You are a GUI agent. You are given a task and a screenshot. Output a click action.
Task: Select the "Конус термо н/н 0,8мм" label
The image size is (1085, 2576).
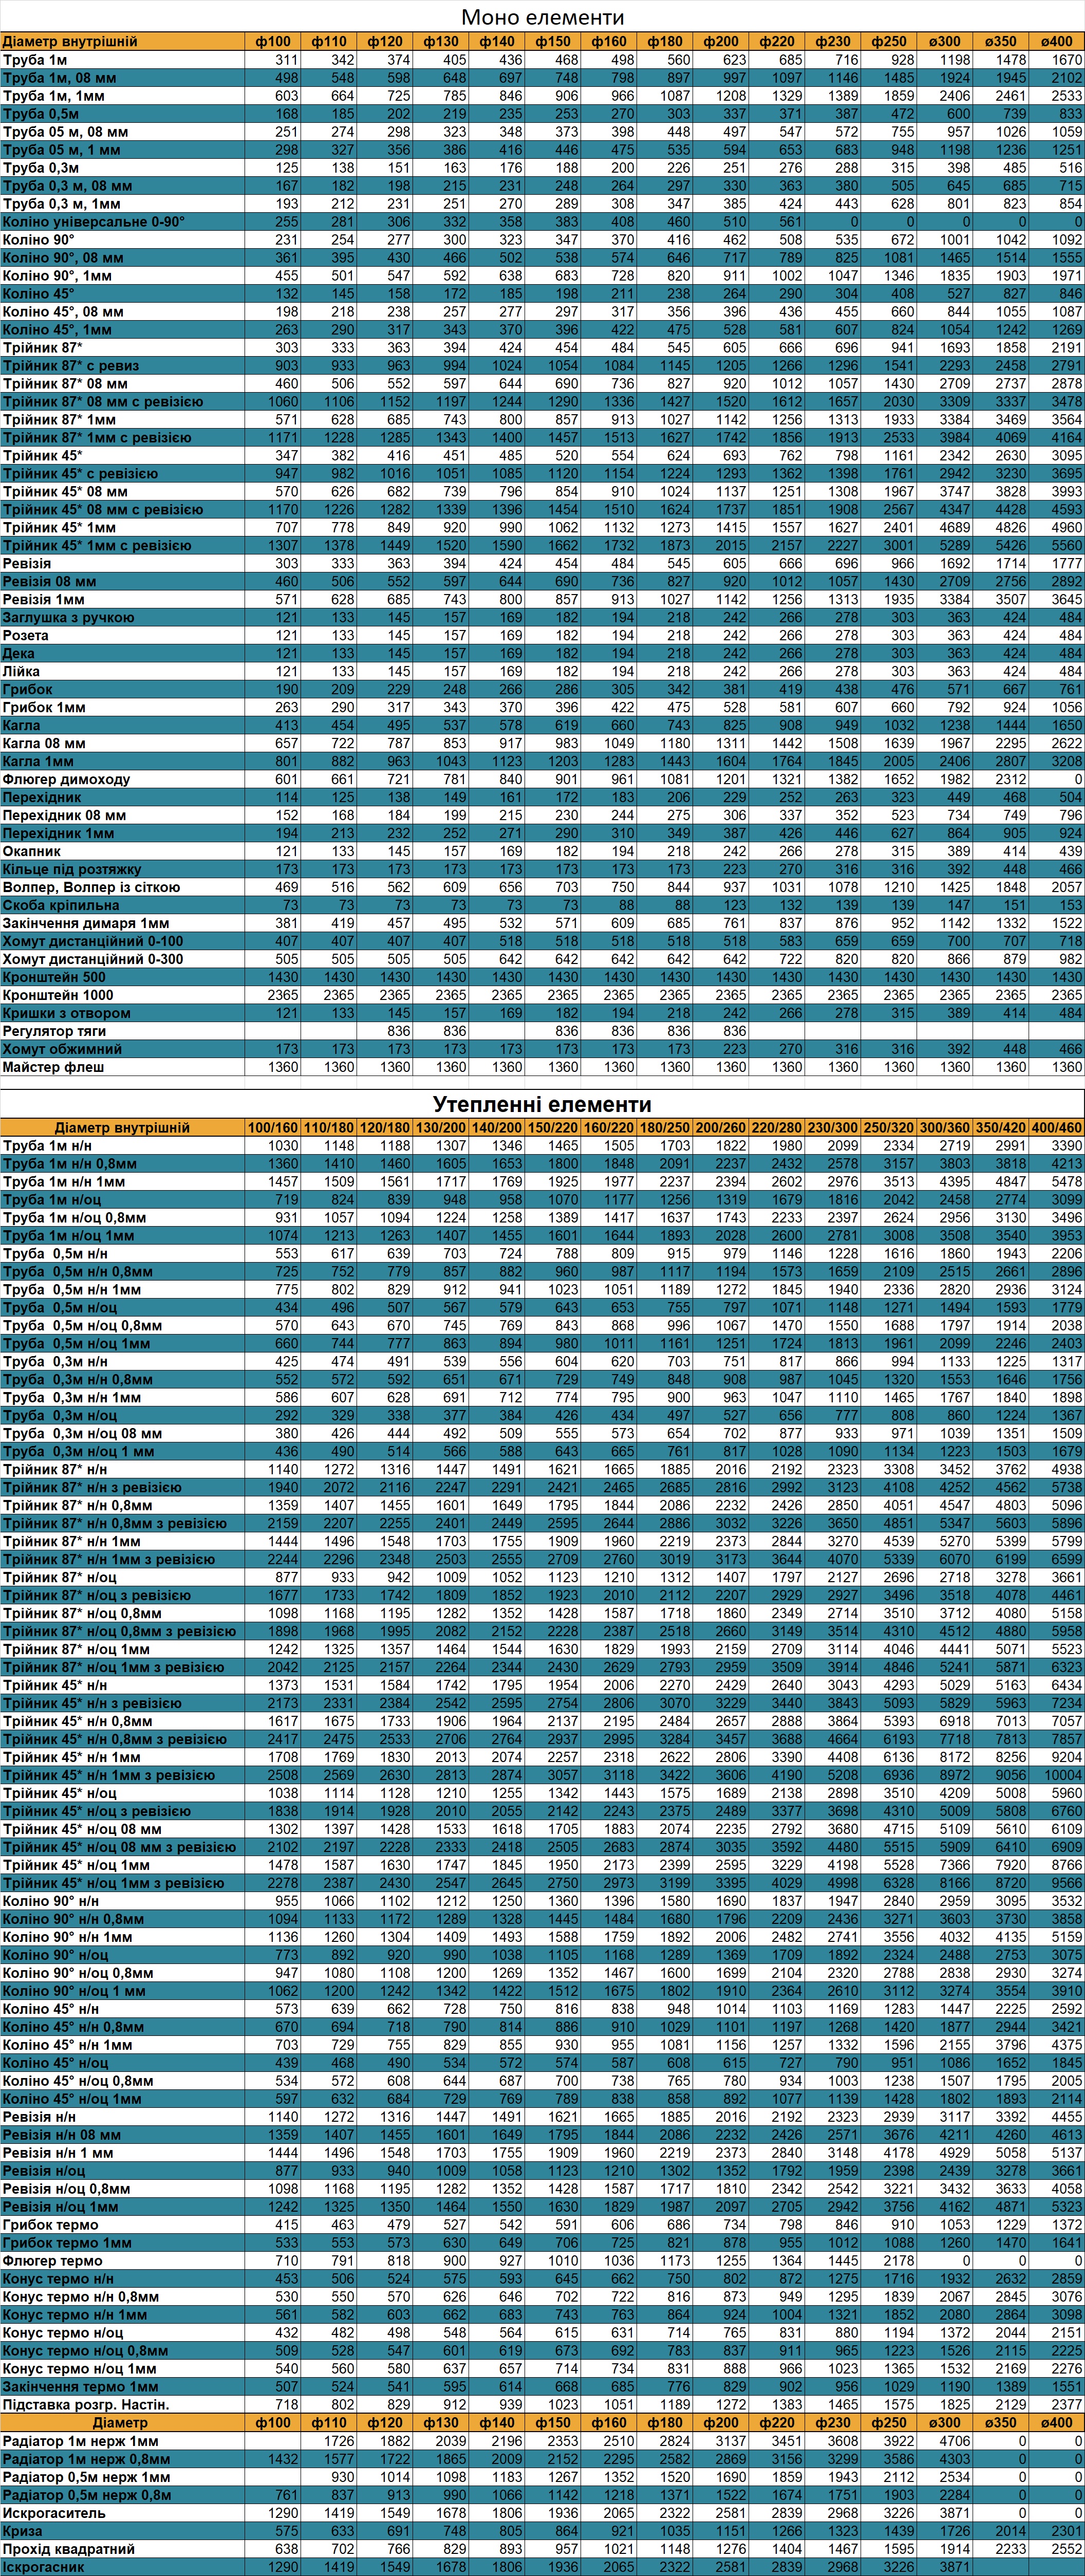[x=81, y=2298]
